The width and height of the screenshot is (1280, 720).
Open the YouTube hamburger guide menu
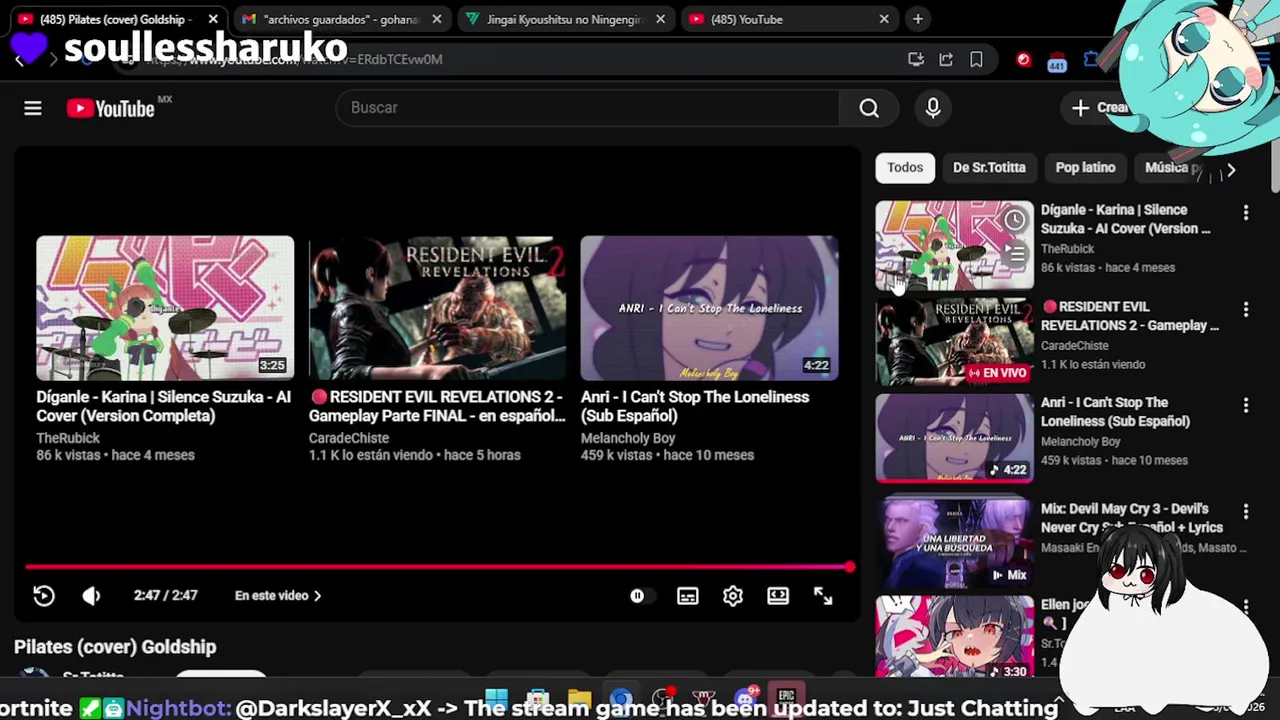point(33,108)
